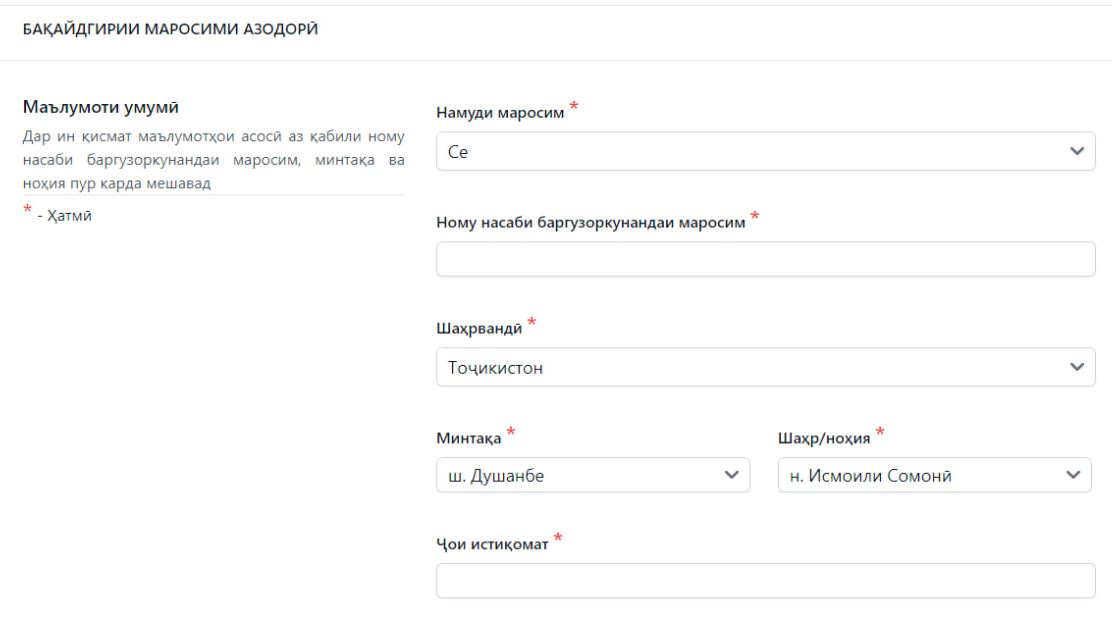Click the chevron arrow in the Намуди маросим field
1112x618 pixels.
[1076, 151]
